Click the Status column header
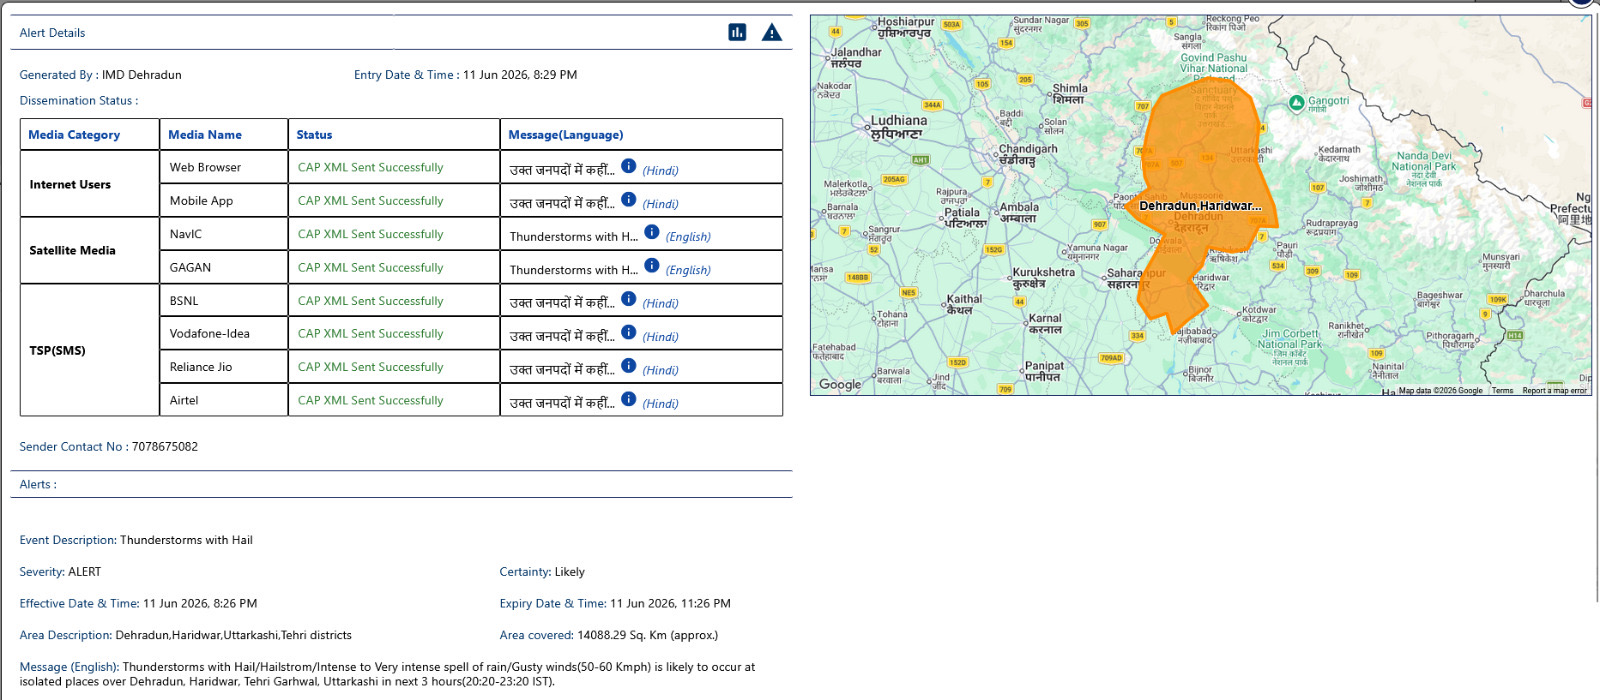 [x=314, y=135]
